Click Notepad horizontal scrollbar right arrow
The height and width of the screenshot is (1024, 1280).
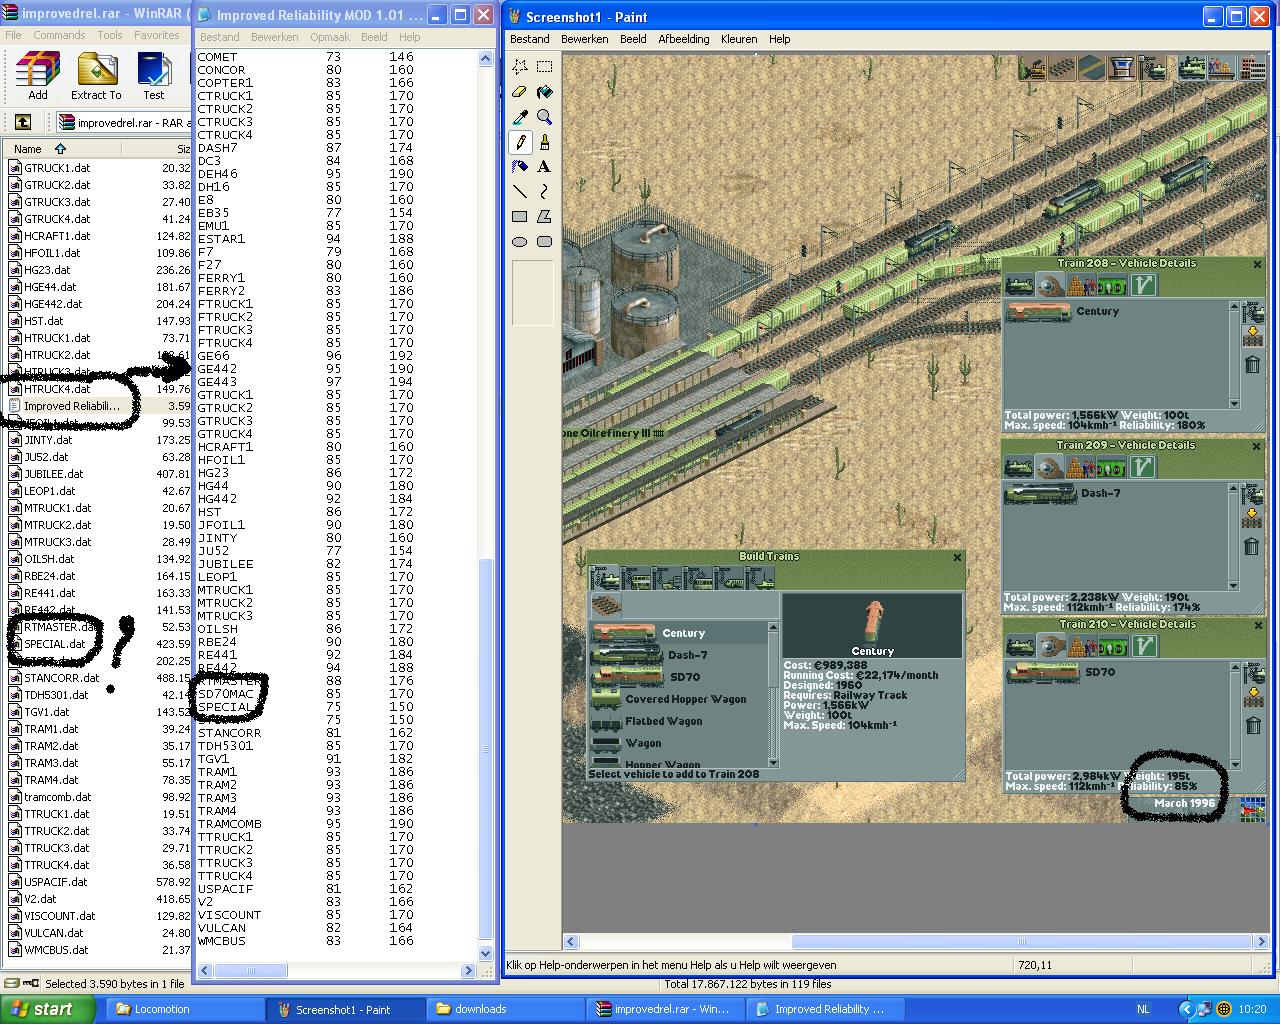(468, 970)
